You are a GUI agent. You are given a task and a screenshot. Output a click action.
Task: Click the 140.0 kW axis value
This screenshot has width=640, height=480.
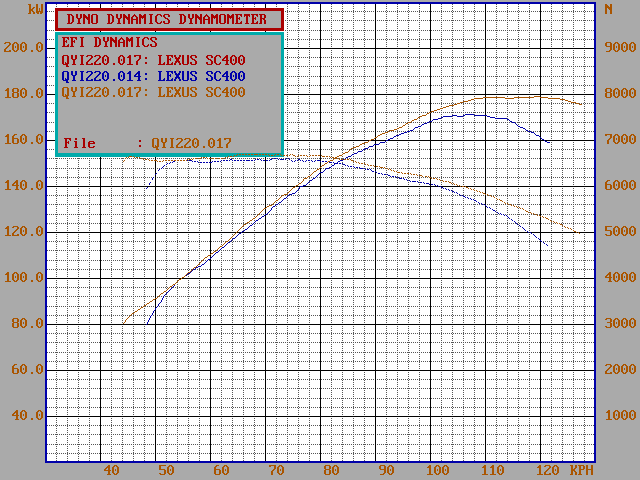pyautogui.click(x=24, y=186)
